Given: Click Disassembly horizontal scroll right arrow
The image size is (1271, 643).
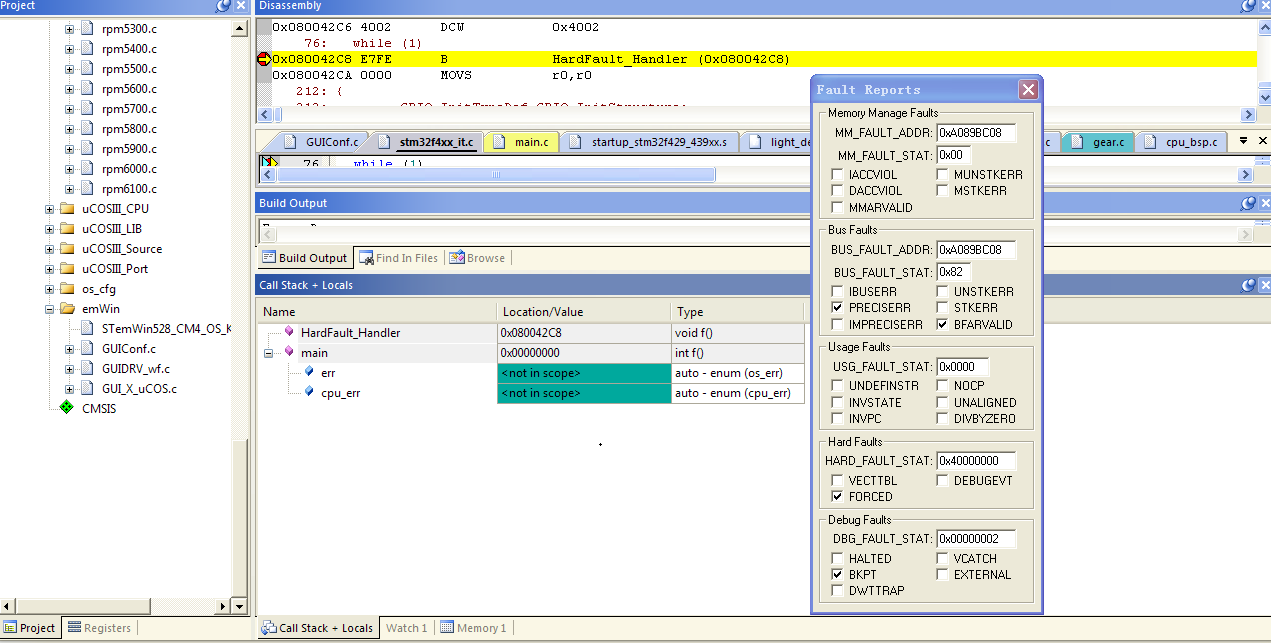Looking at the screenshot, I should 1247,115.
